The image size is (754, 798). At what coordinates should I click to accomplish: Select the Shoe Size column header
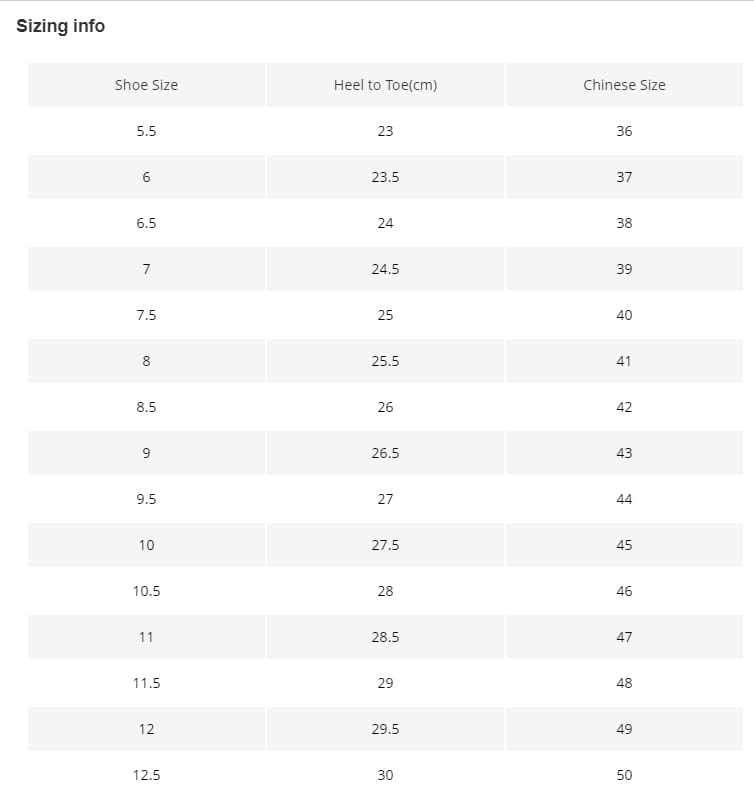point(147,85)
